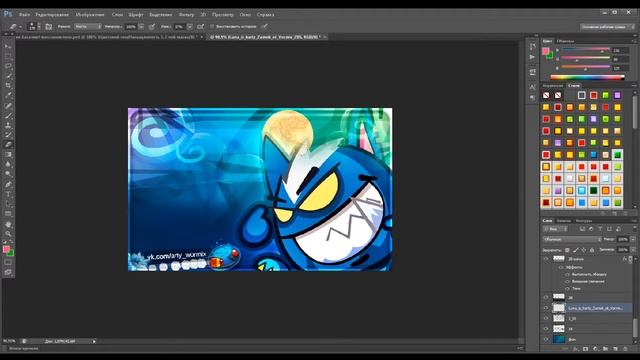Lock transparent pixels of layer

[x=567, y=250]
